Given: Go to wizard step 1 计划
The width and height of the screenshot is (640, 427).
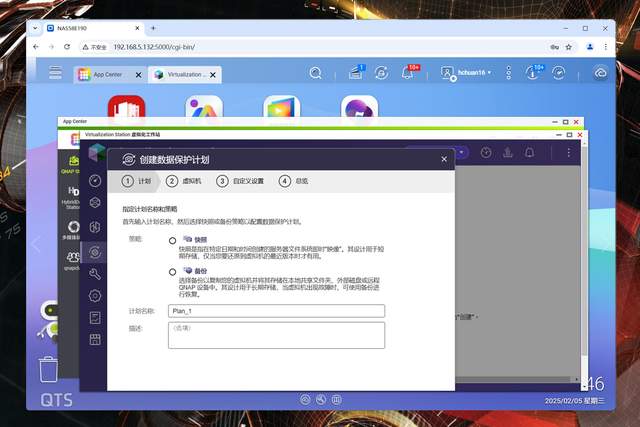Looking at the screenshot, I should 136,181.
